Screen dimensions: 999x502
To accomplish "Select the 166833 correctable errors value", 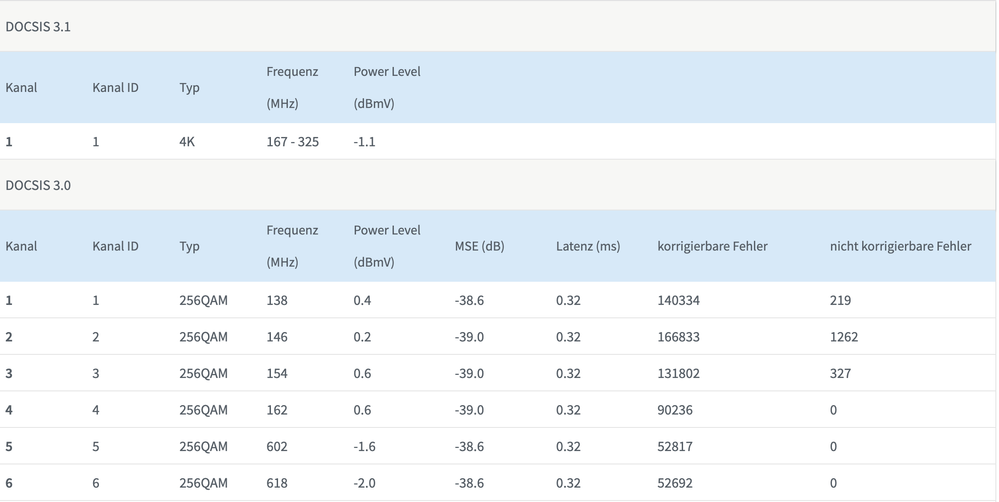I will click(x=680, y=337).
